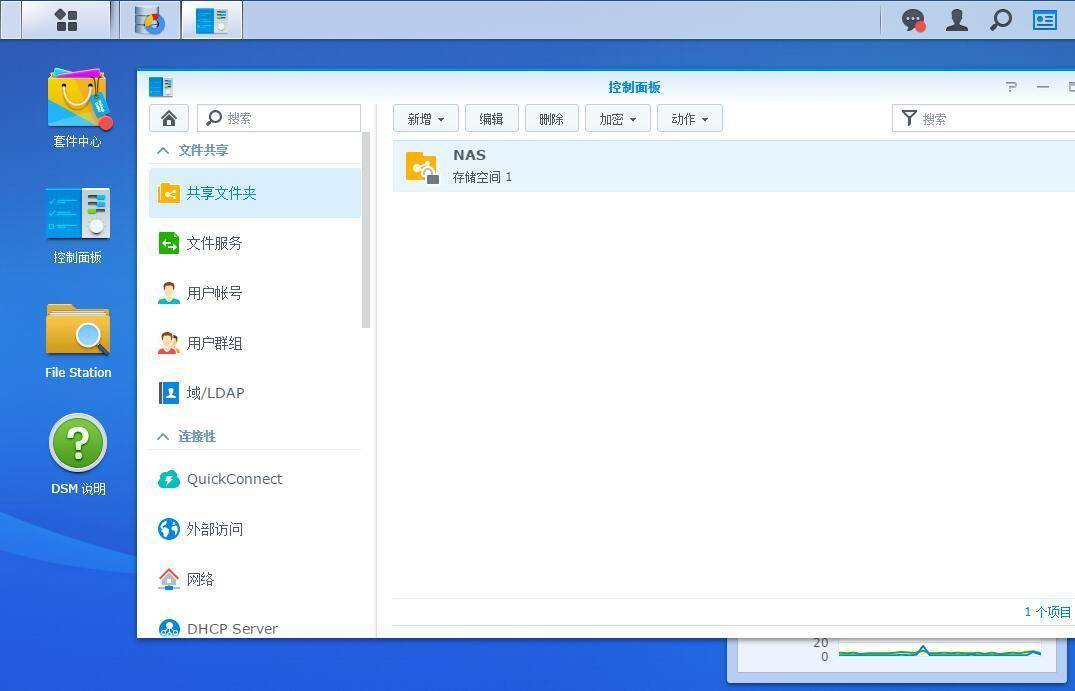Screen dimensions: 1075x691
Task: Click the main menu grid icon in taskbar
Action: tap(66, 20)
